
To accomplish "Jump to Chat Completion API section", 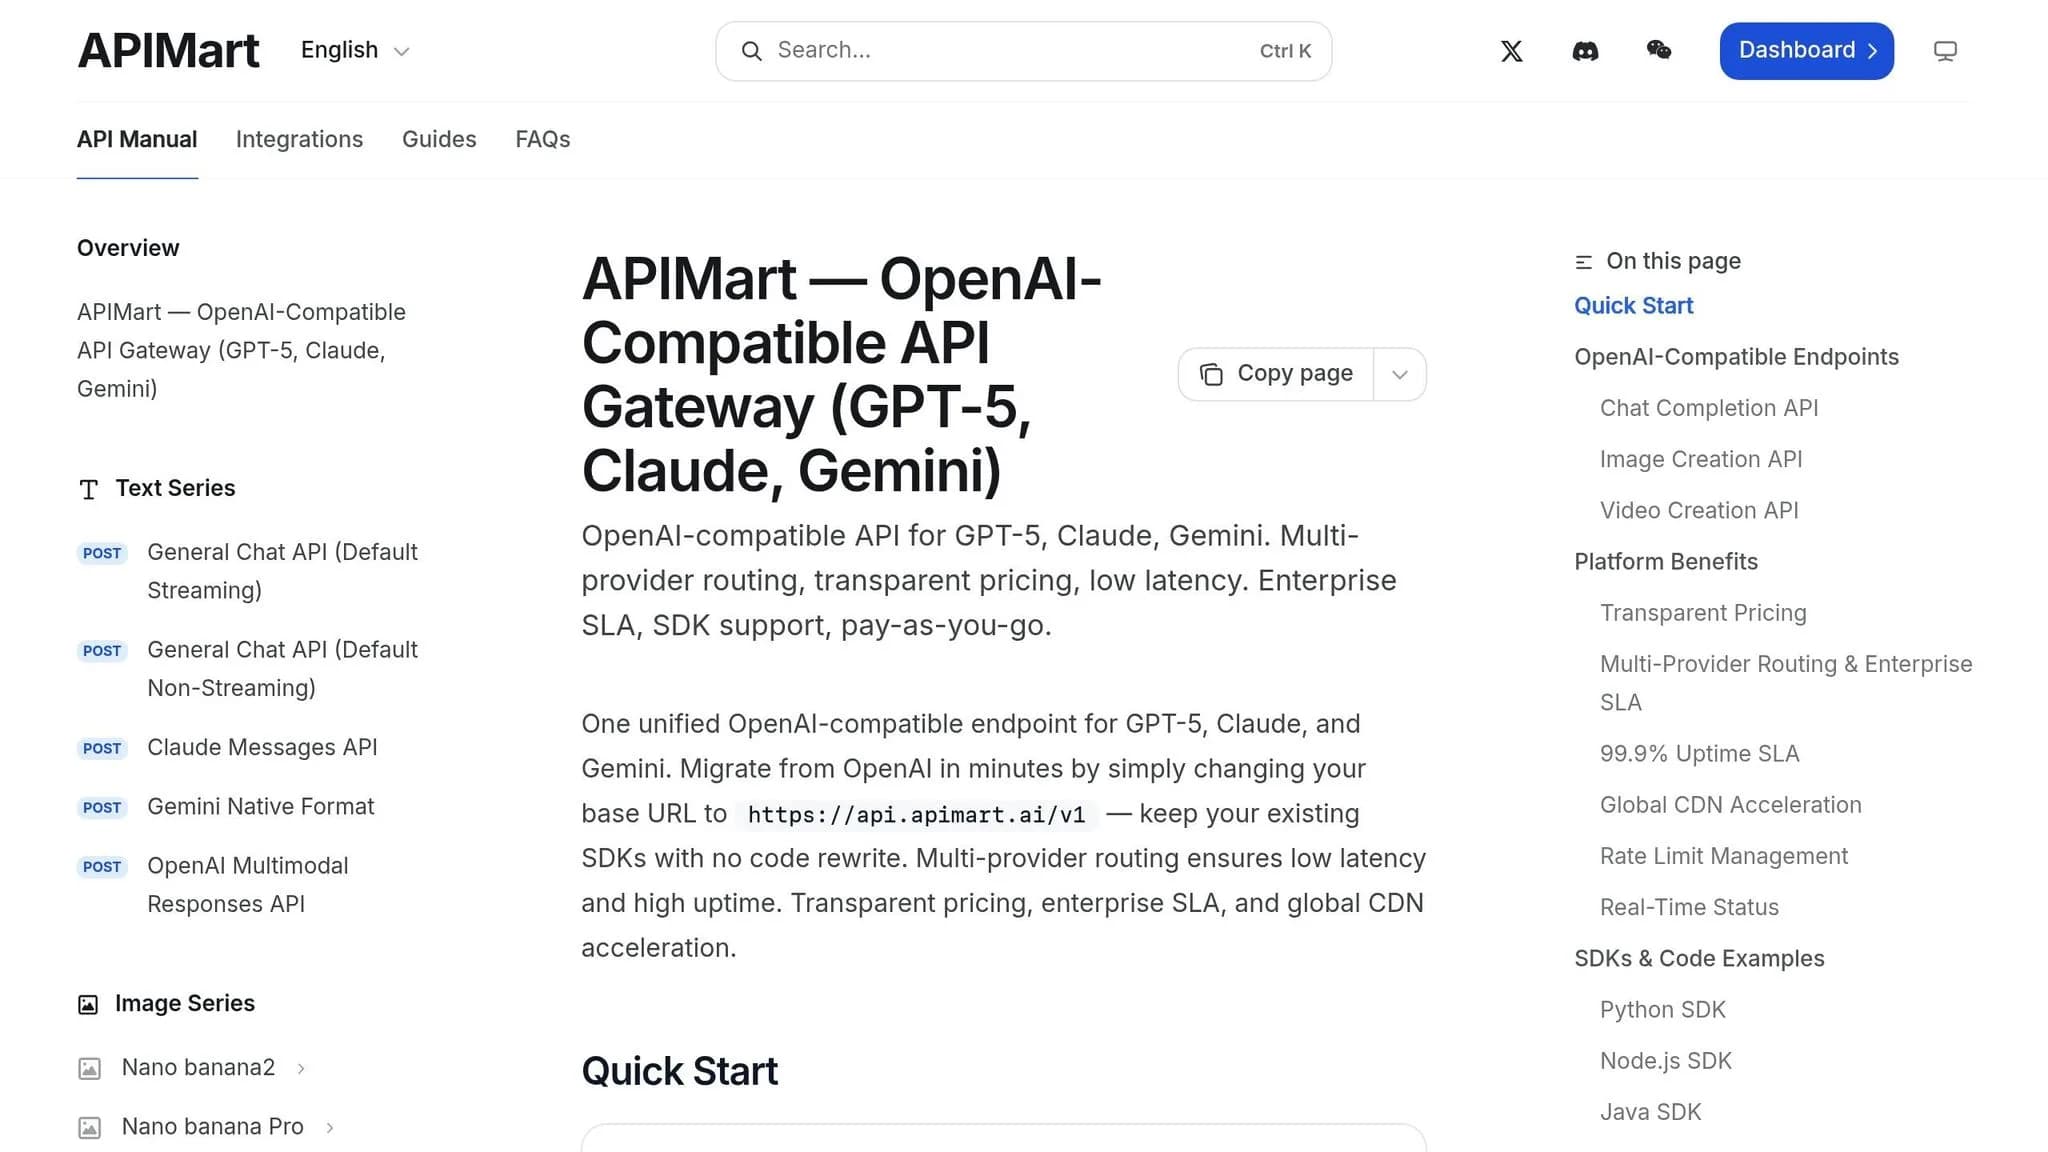I will click(x=1708, y=408).
